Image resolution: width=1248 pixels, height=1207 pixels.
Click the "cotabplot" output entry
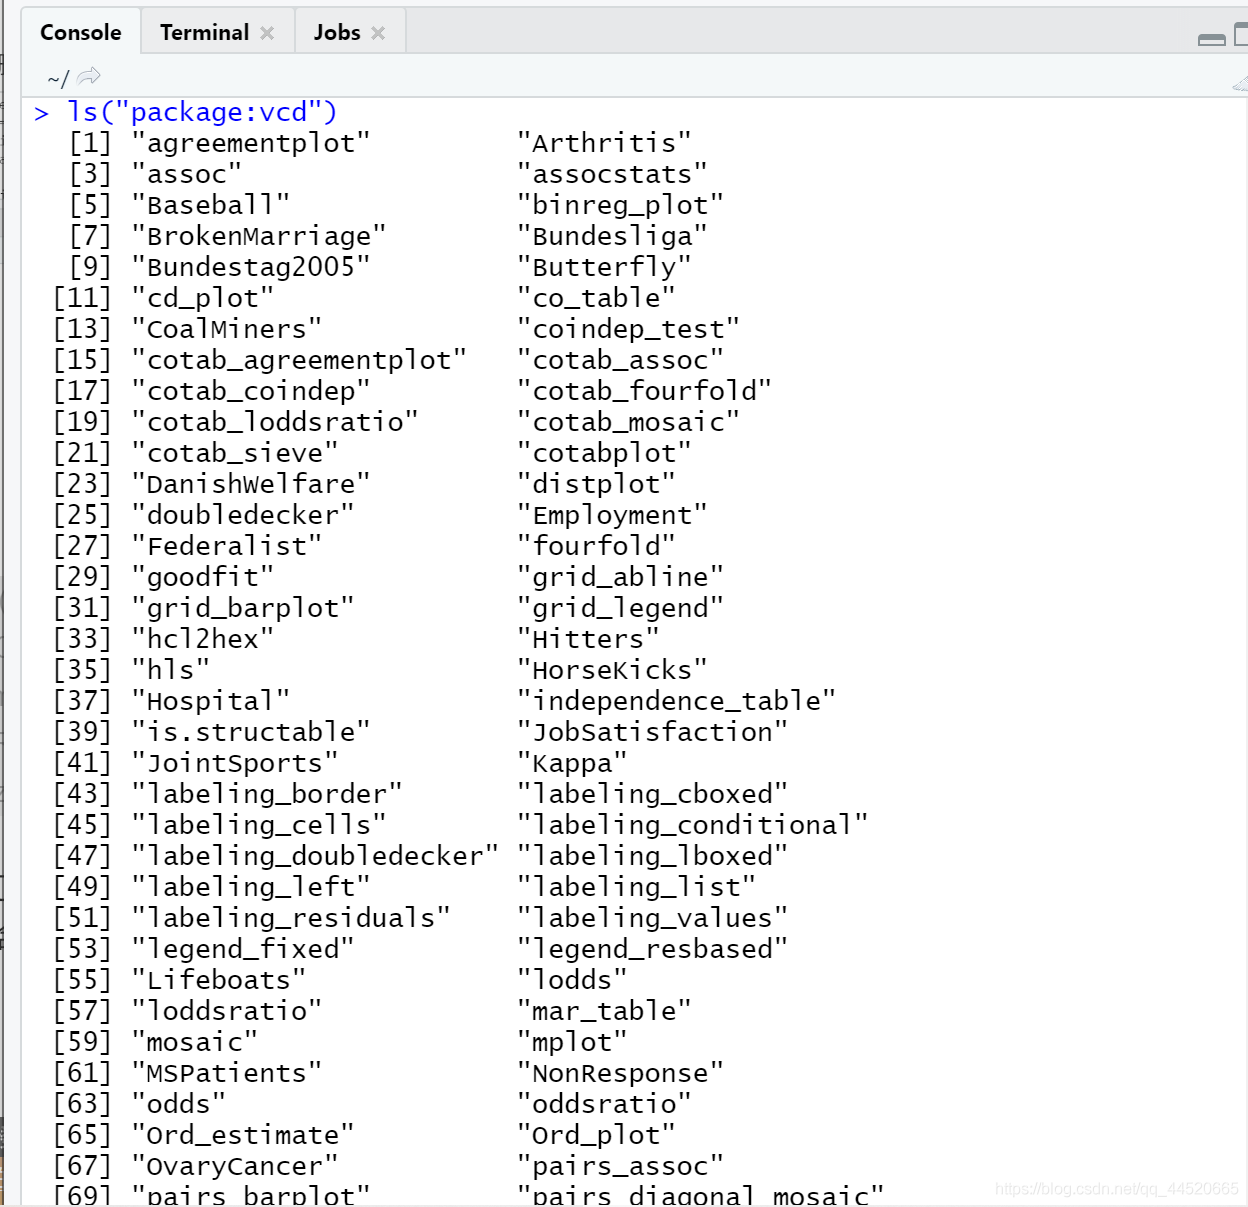pyautogui.click(x=604, y=453)
